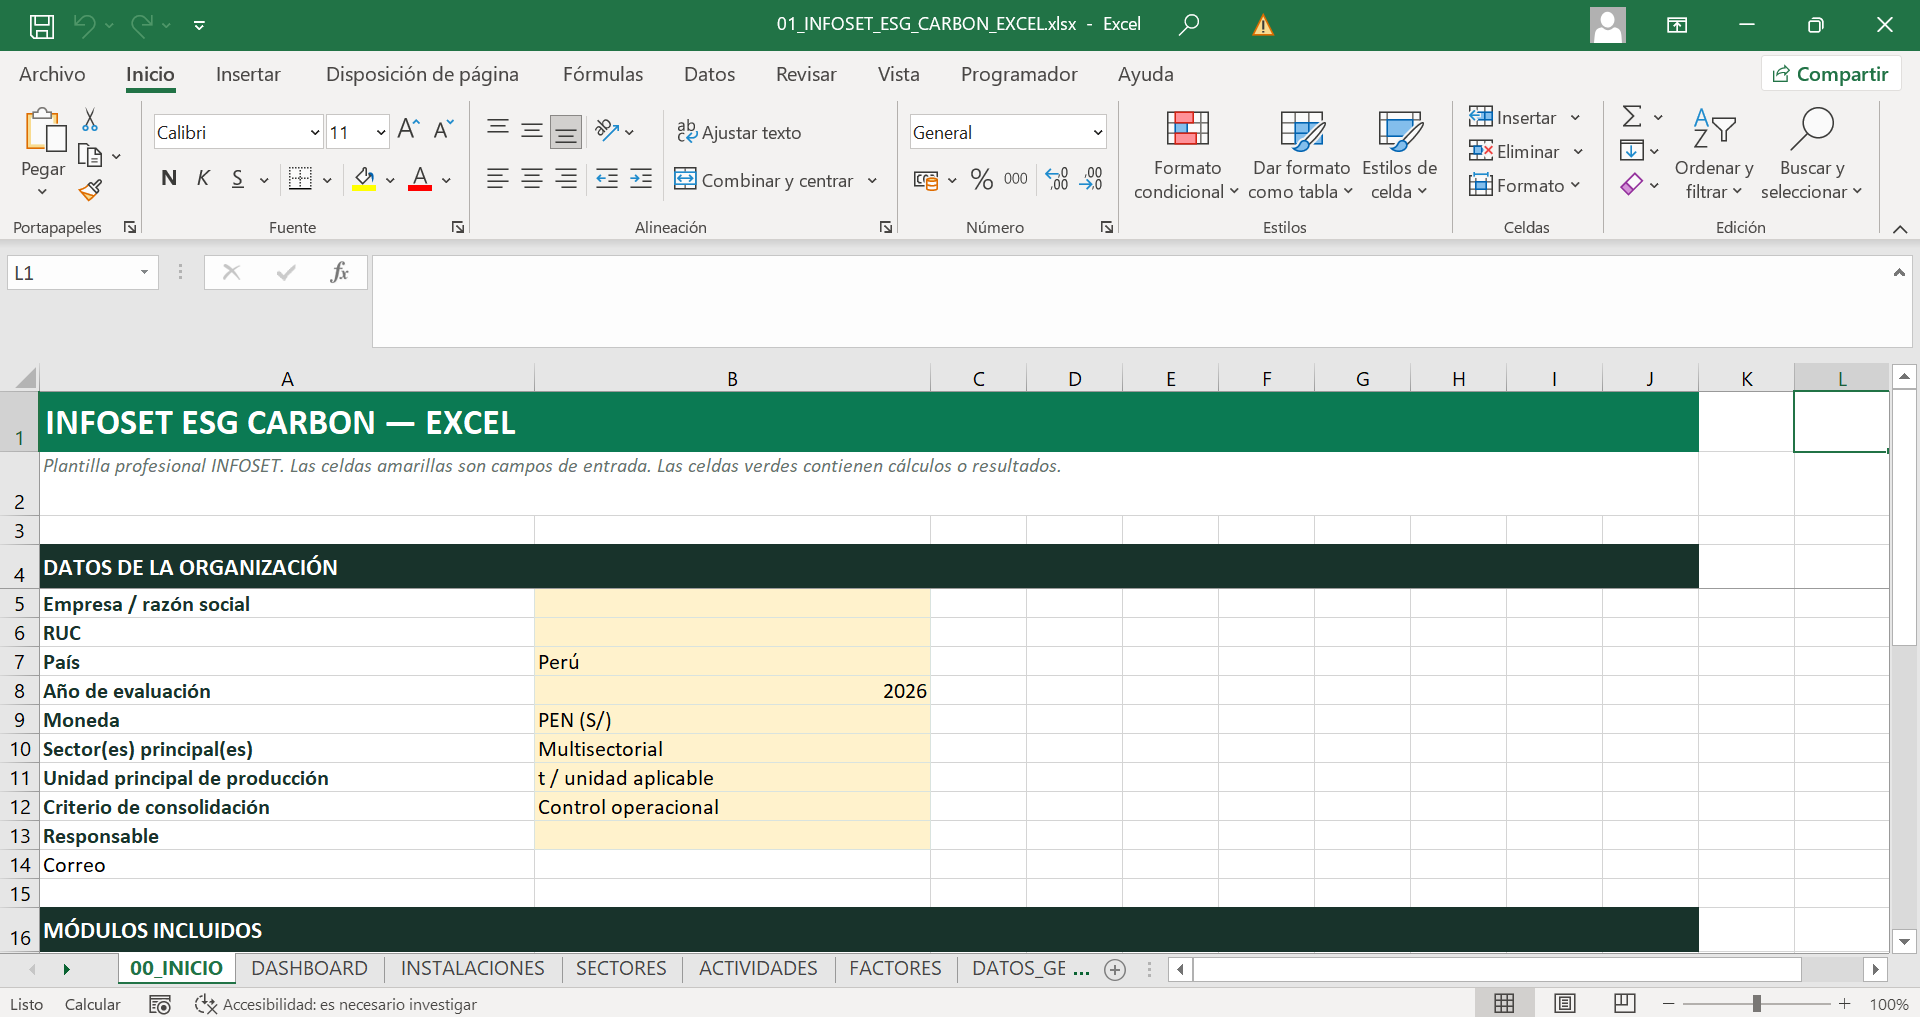Click the insert function fx icon
Viewport: 1920px width, 1017px height.
click(x=339, y=272)
